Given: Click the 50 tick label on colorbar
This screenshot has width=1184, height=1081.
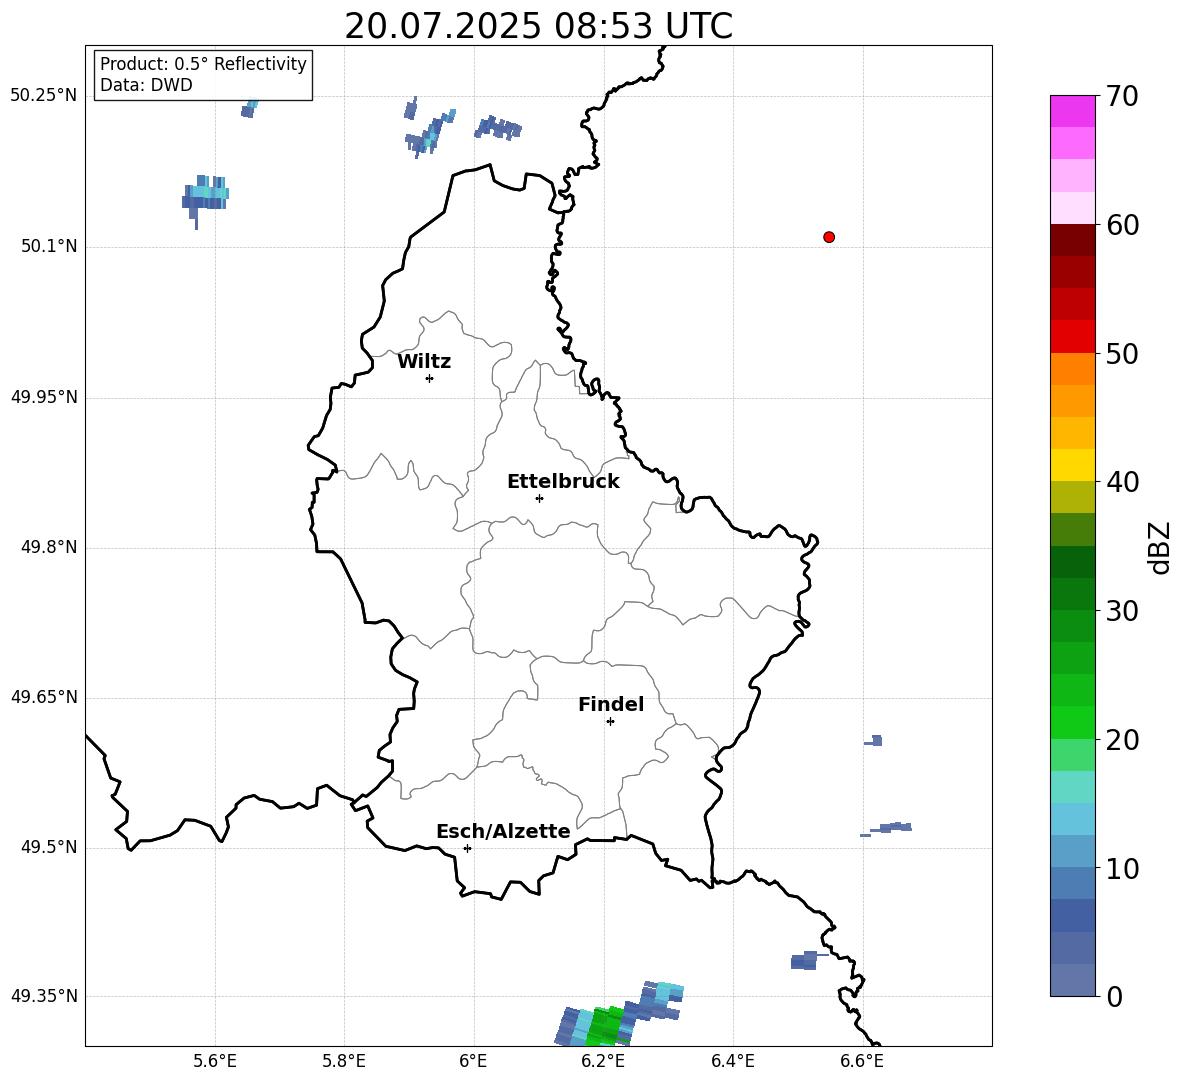Looking at the screenshot, I should pos(1122,354).
